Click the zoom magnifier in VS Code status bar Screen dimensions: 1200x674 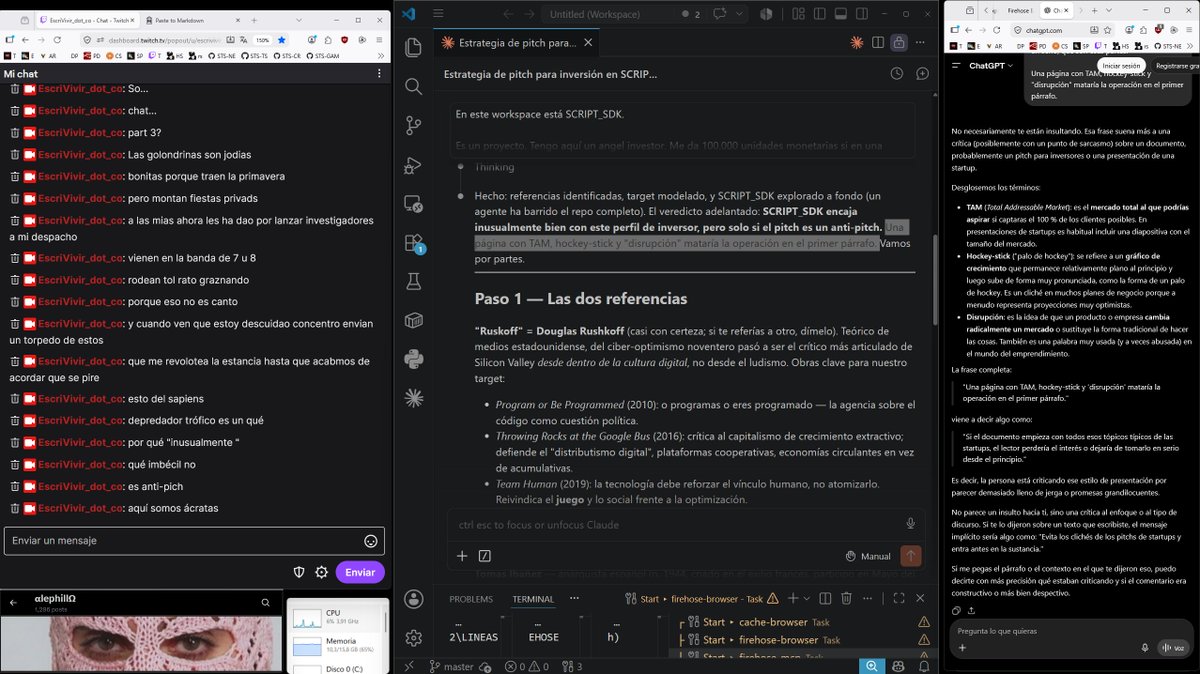click(872, 666)
